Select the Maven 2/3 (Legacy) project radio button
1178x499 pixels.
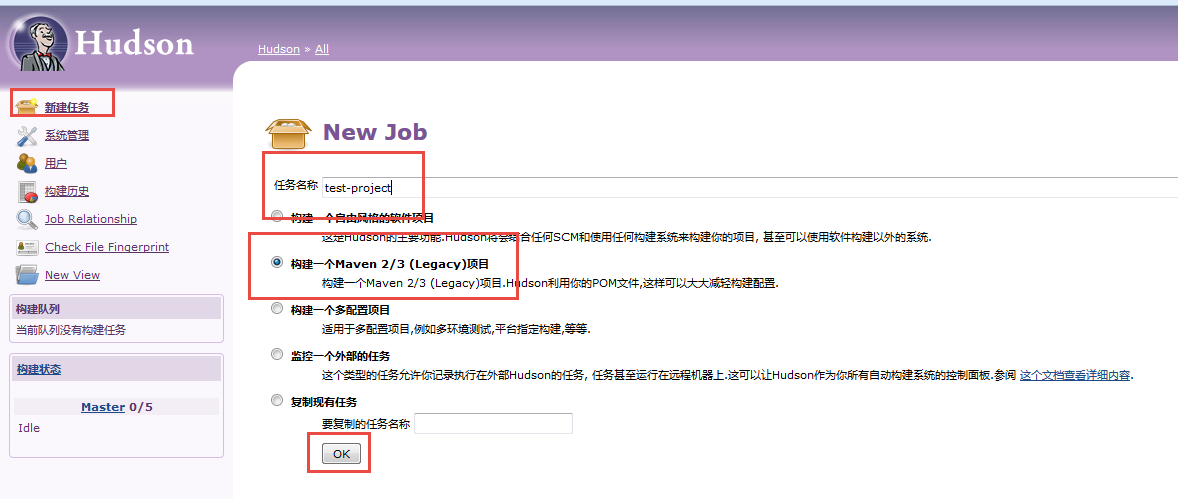point(277,262)
